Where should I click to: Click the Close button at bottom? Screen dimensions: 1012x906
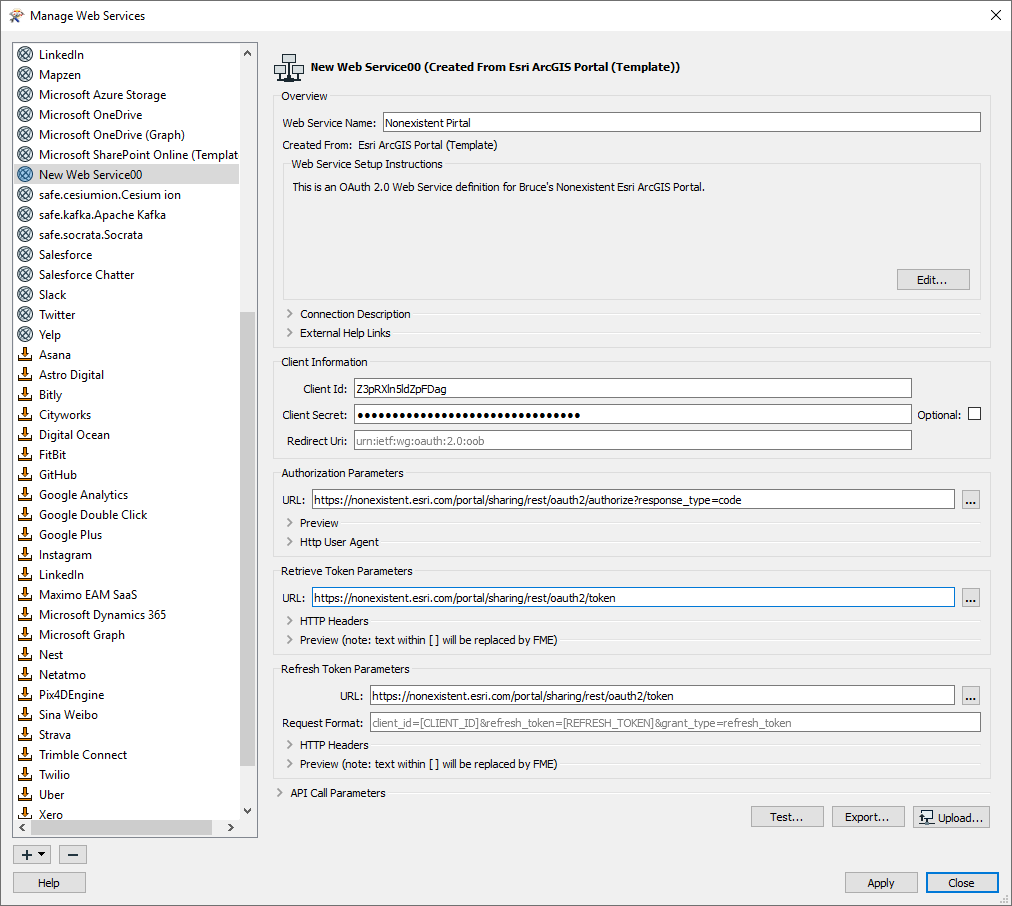pyautogui.click(x=962, y=883)
